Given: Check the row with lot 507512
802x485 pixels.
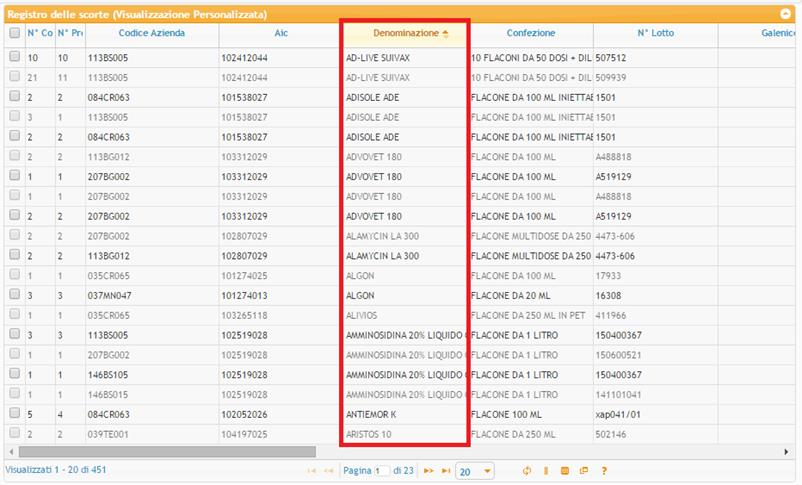Looking at the screenshot, I should 14,56.
